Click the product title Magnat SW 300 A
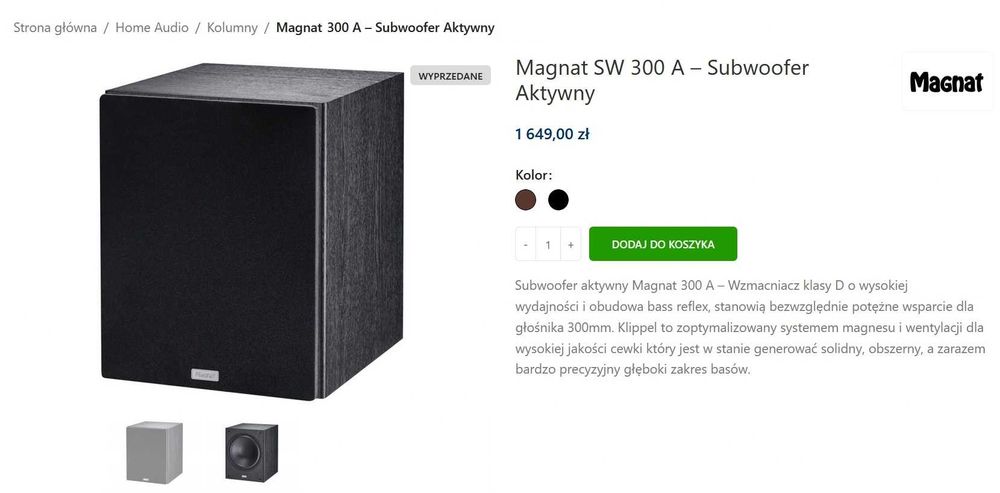The image size is (1000, 493). point(662,80)
